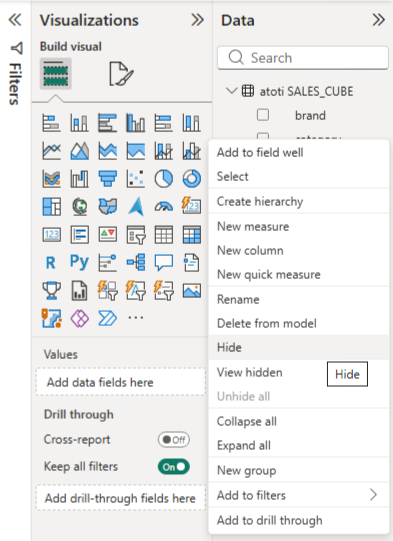Select the paginated report visual
The width and height of the screenshot is (393, 541).
click(x=79, y=291)
